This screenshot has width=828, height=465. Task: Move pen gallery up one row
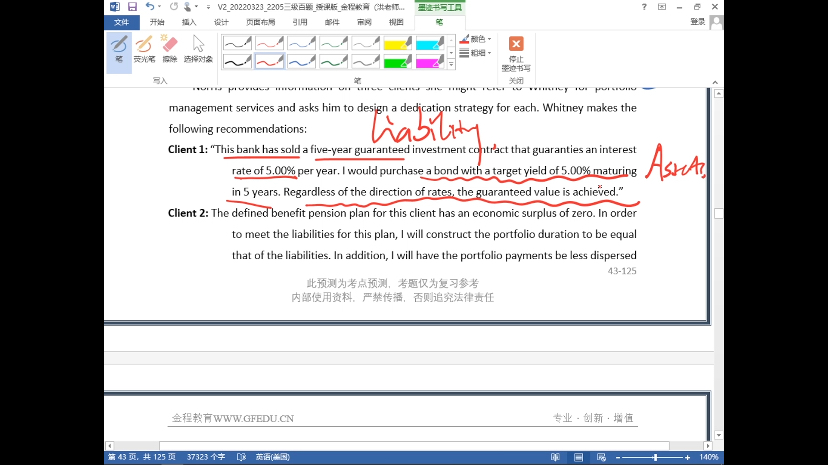(451, 40)
